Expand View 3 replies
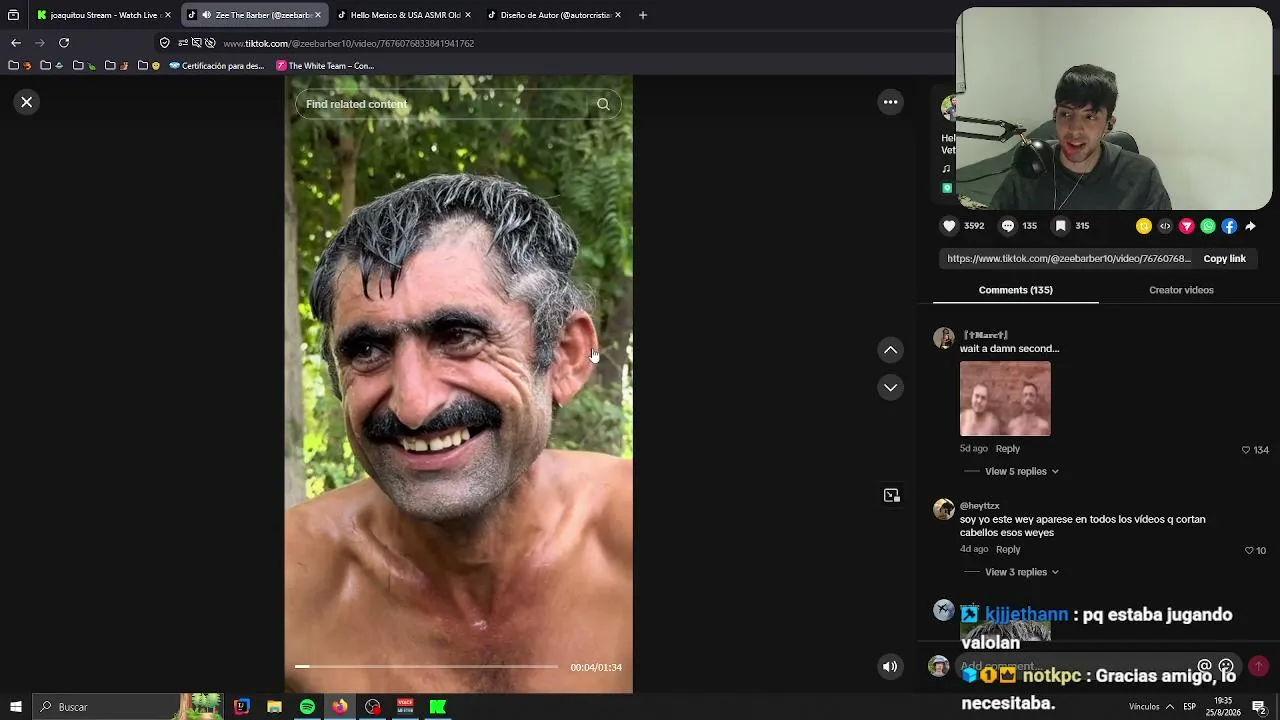Screen dimensions: 1280x720 (x=1021, y=572)
